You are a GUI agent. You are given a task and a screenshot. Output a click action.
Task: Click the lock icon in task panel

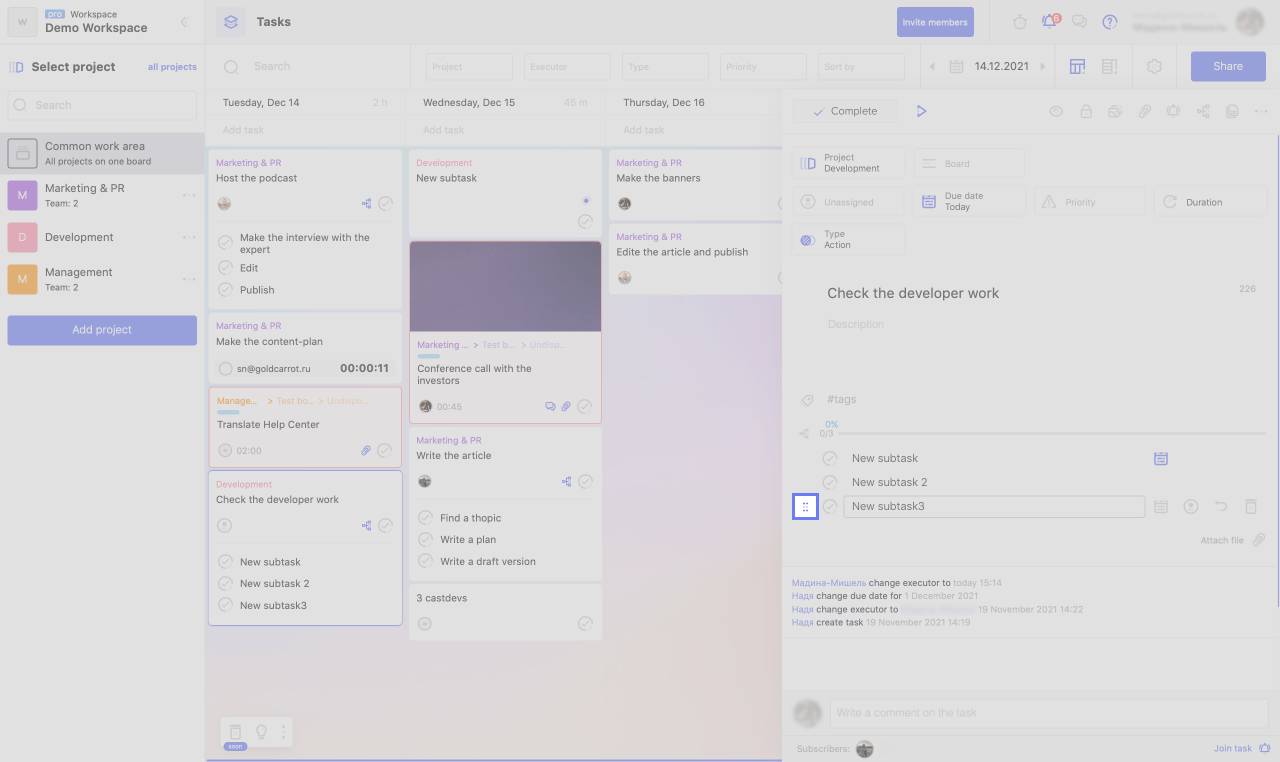[1085, 112]
